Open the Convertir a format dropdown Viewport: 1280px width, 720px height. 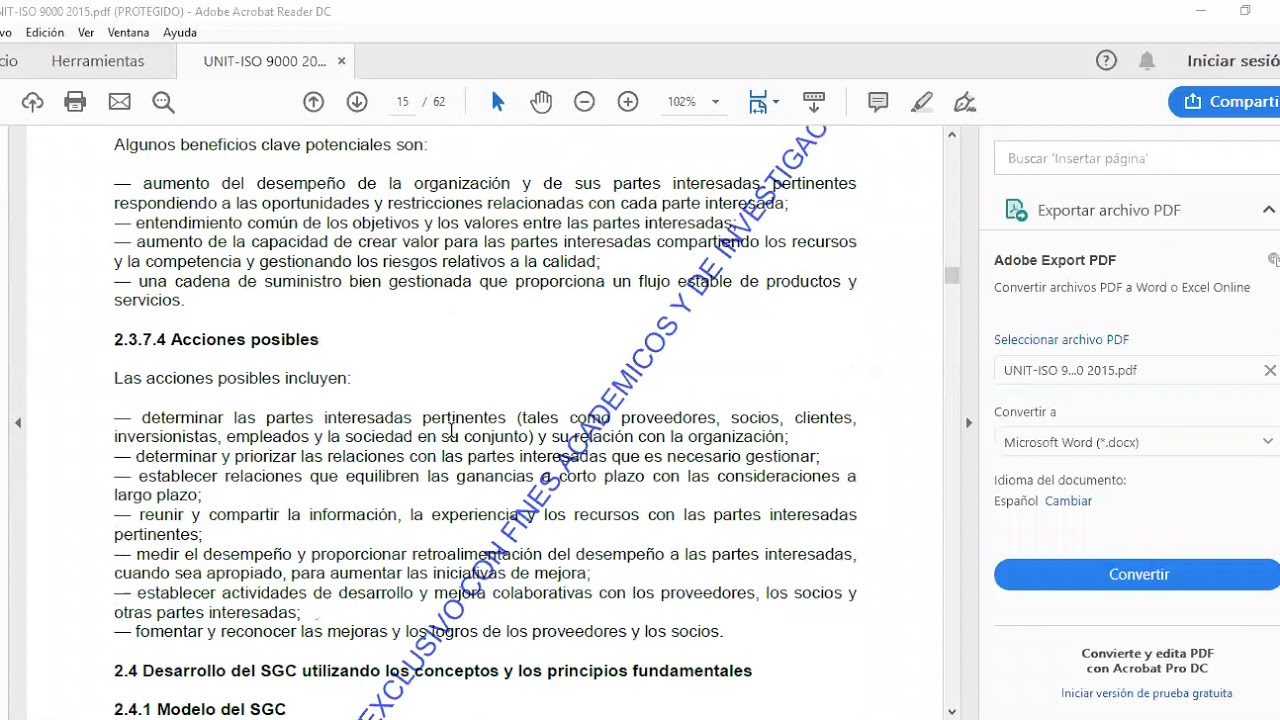(1138, 442)
